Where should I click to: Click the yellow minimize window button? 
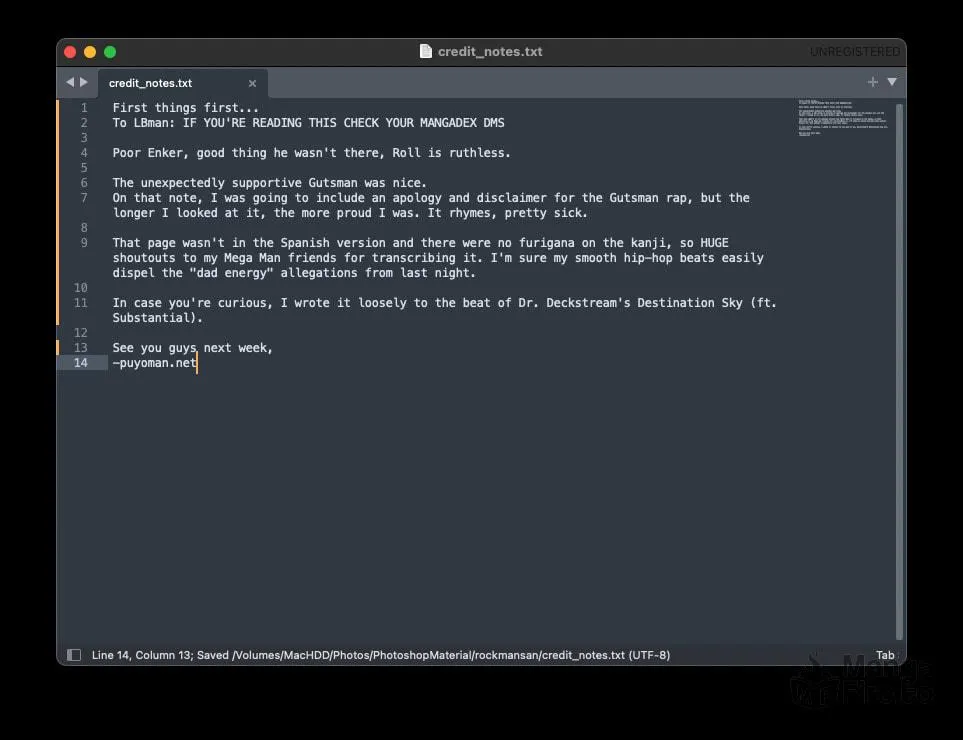coord(90,52)
